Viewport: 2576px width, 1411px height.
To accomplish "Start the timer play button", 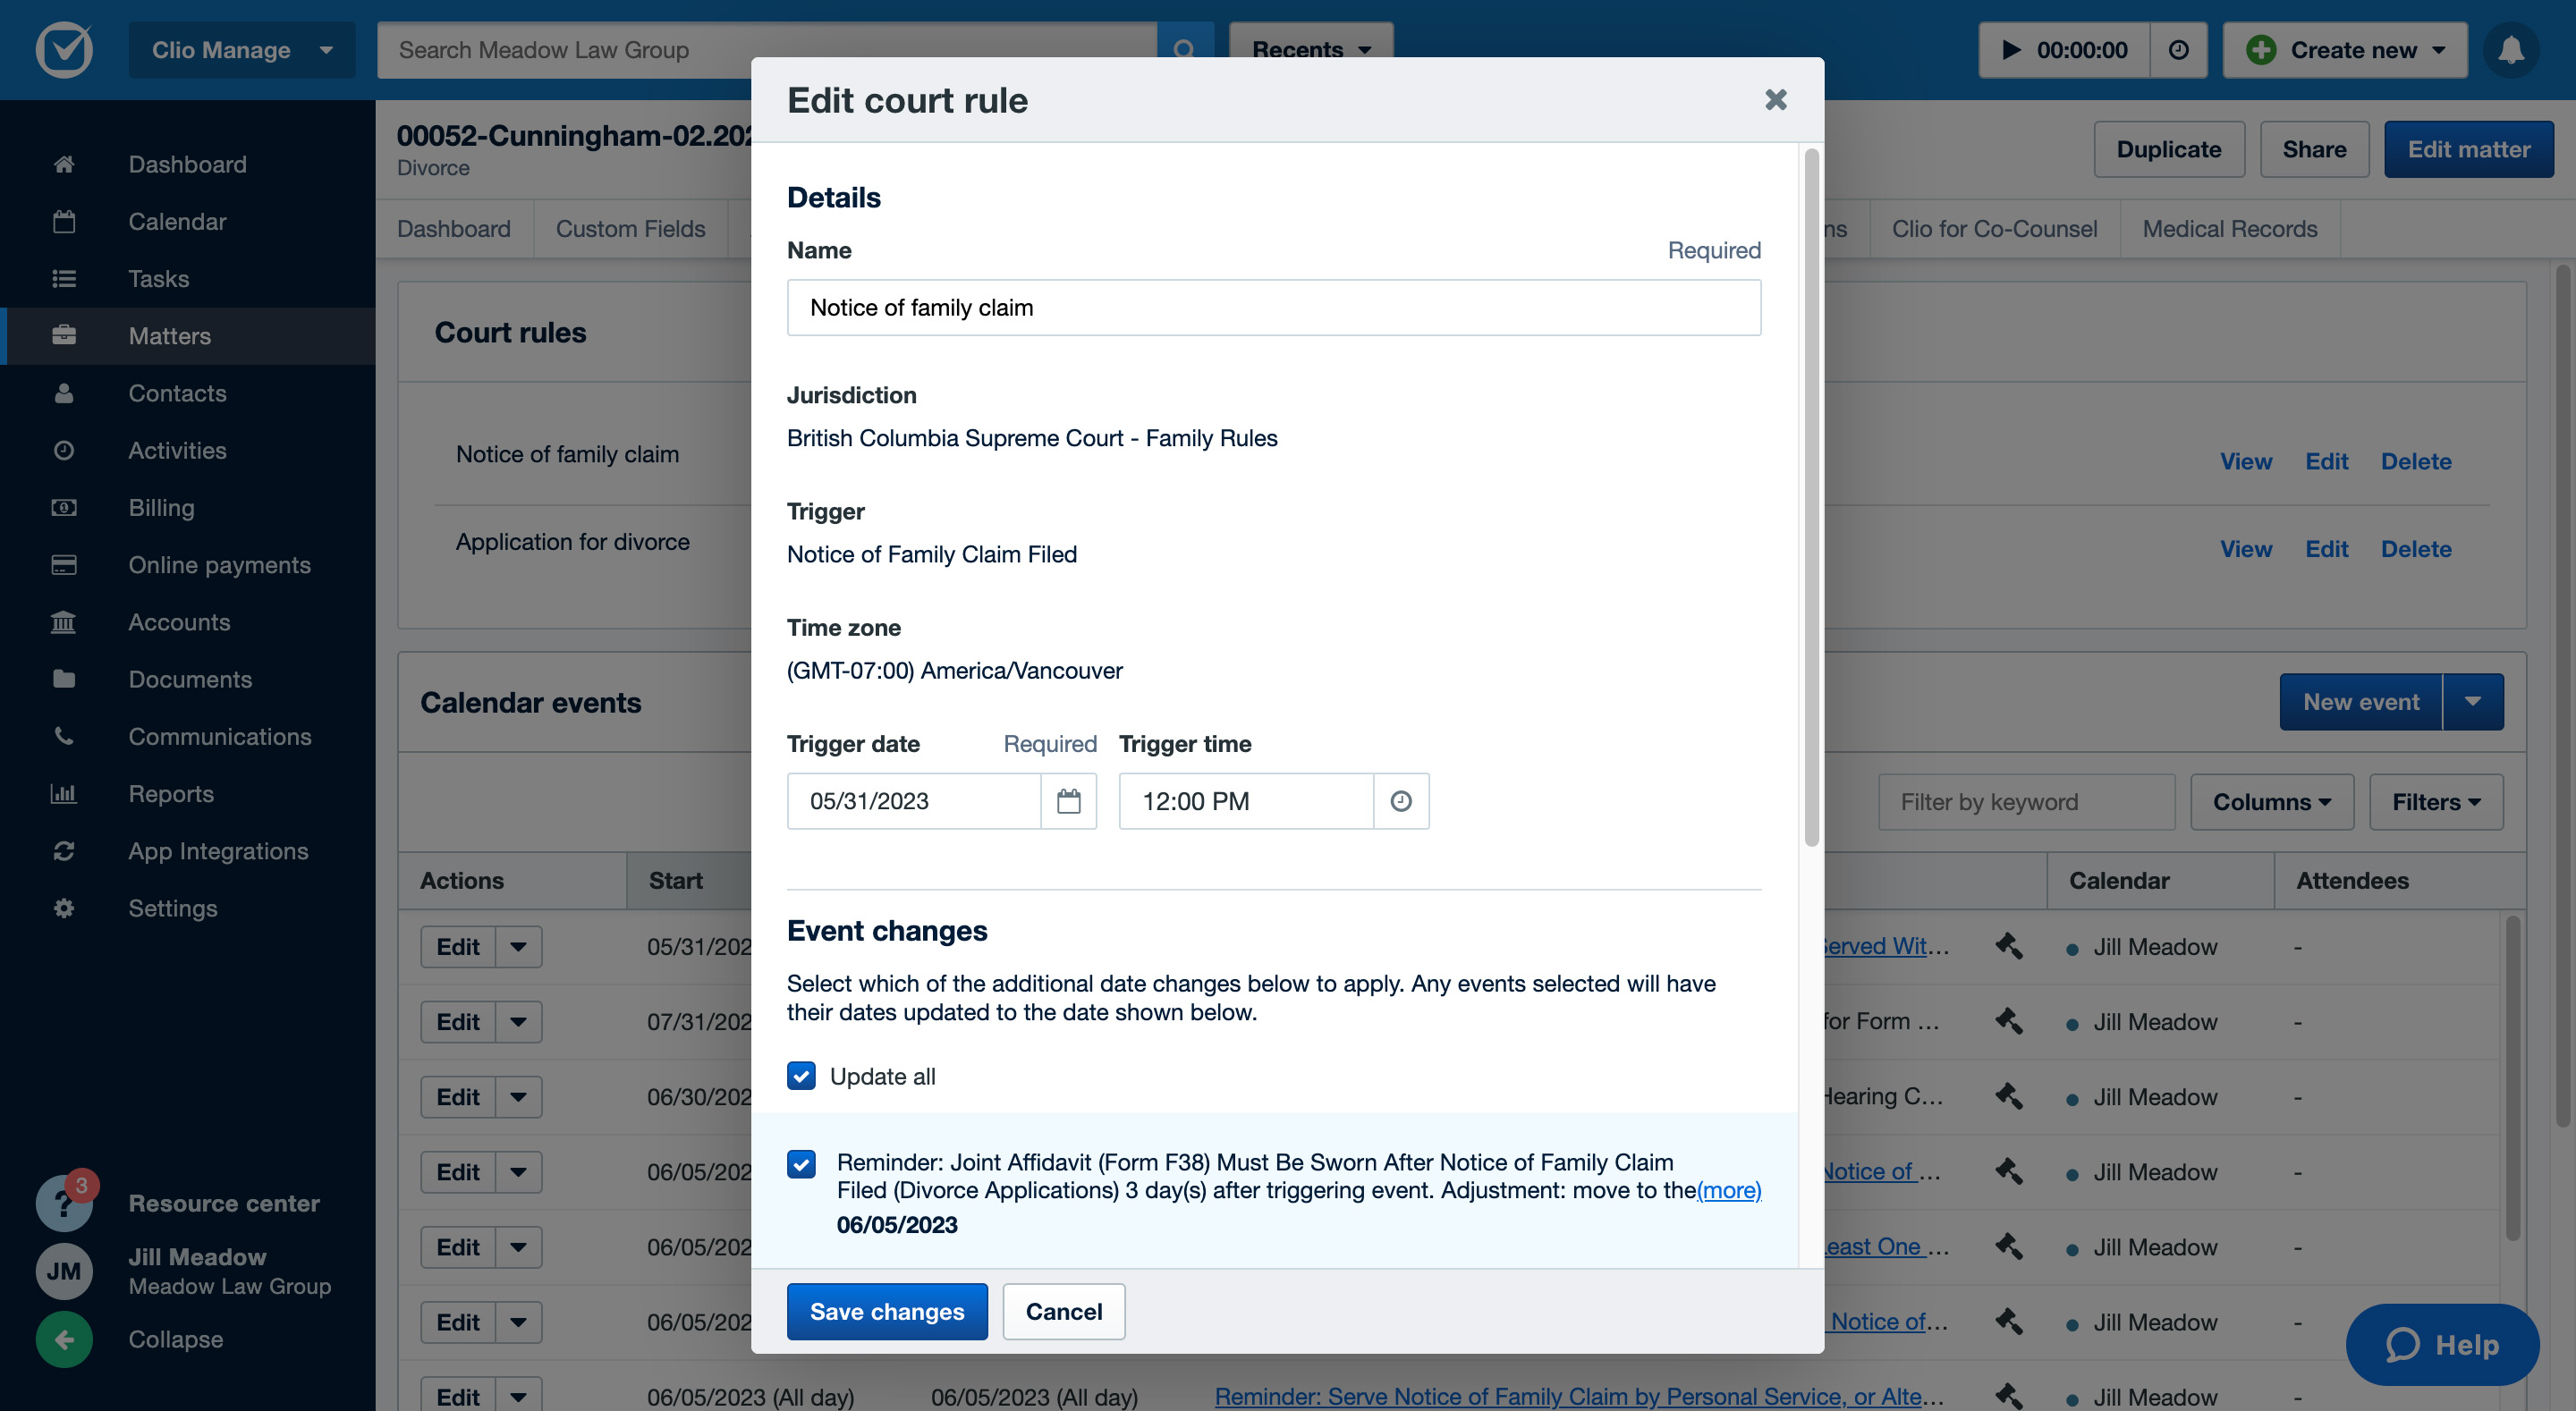I will point(2011,50).
